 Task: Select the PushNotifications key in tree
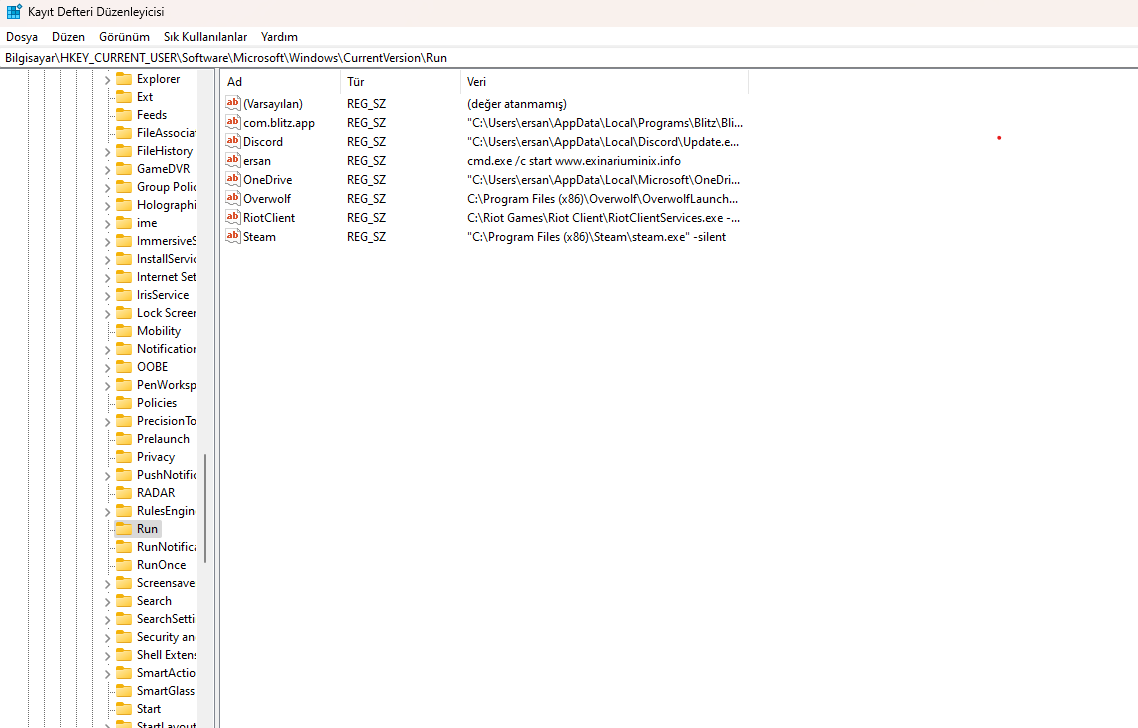coord(166,475)
